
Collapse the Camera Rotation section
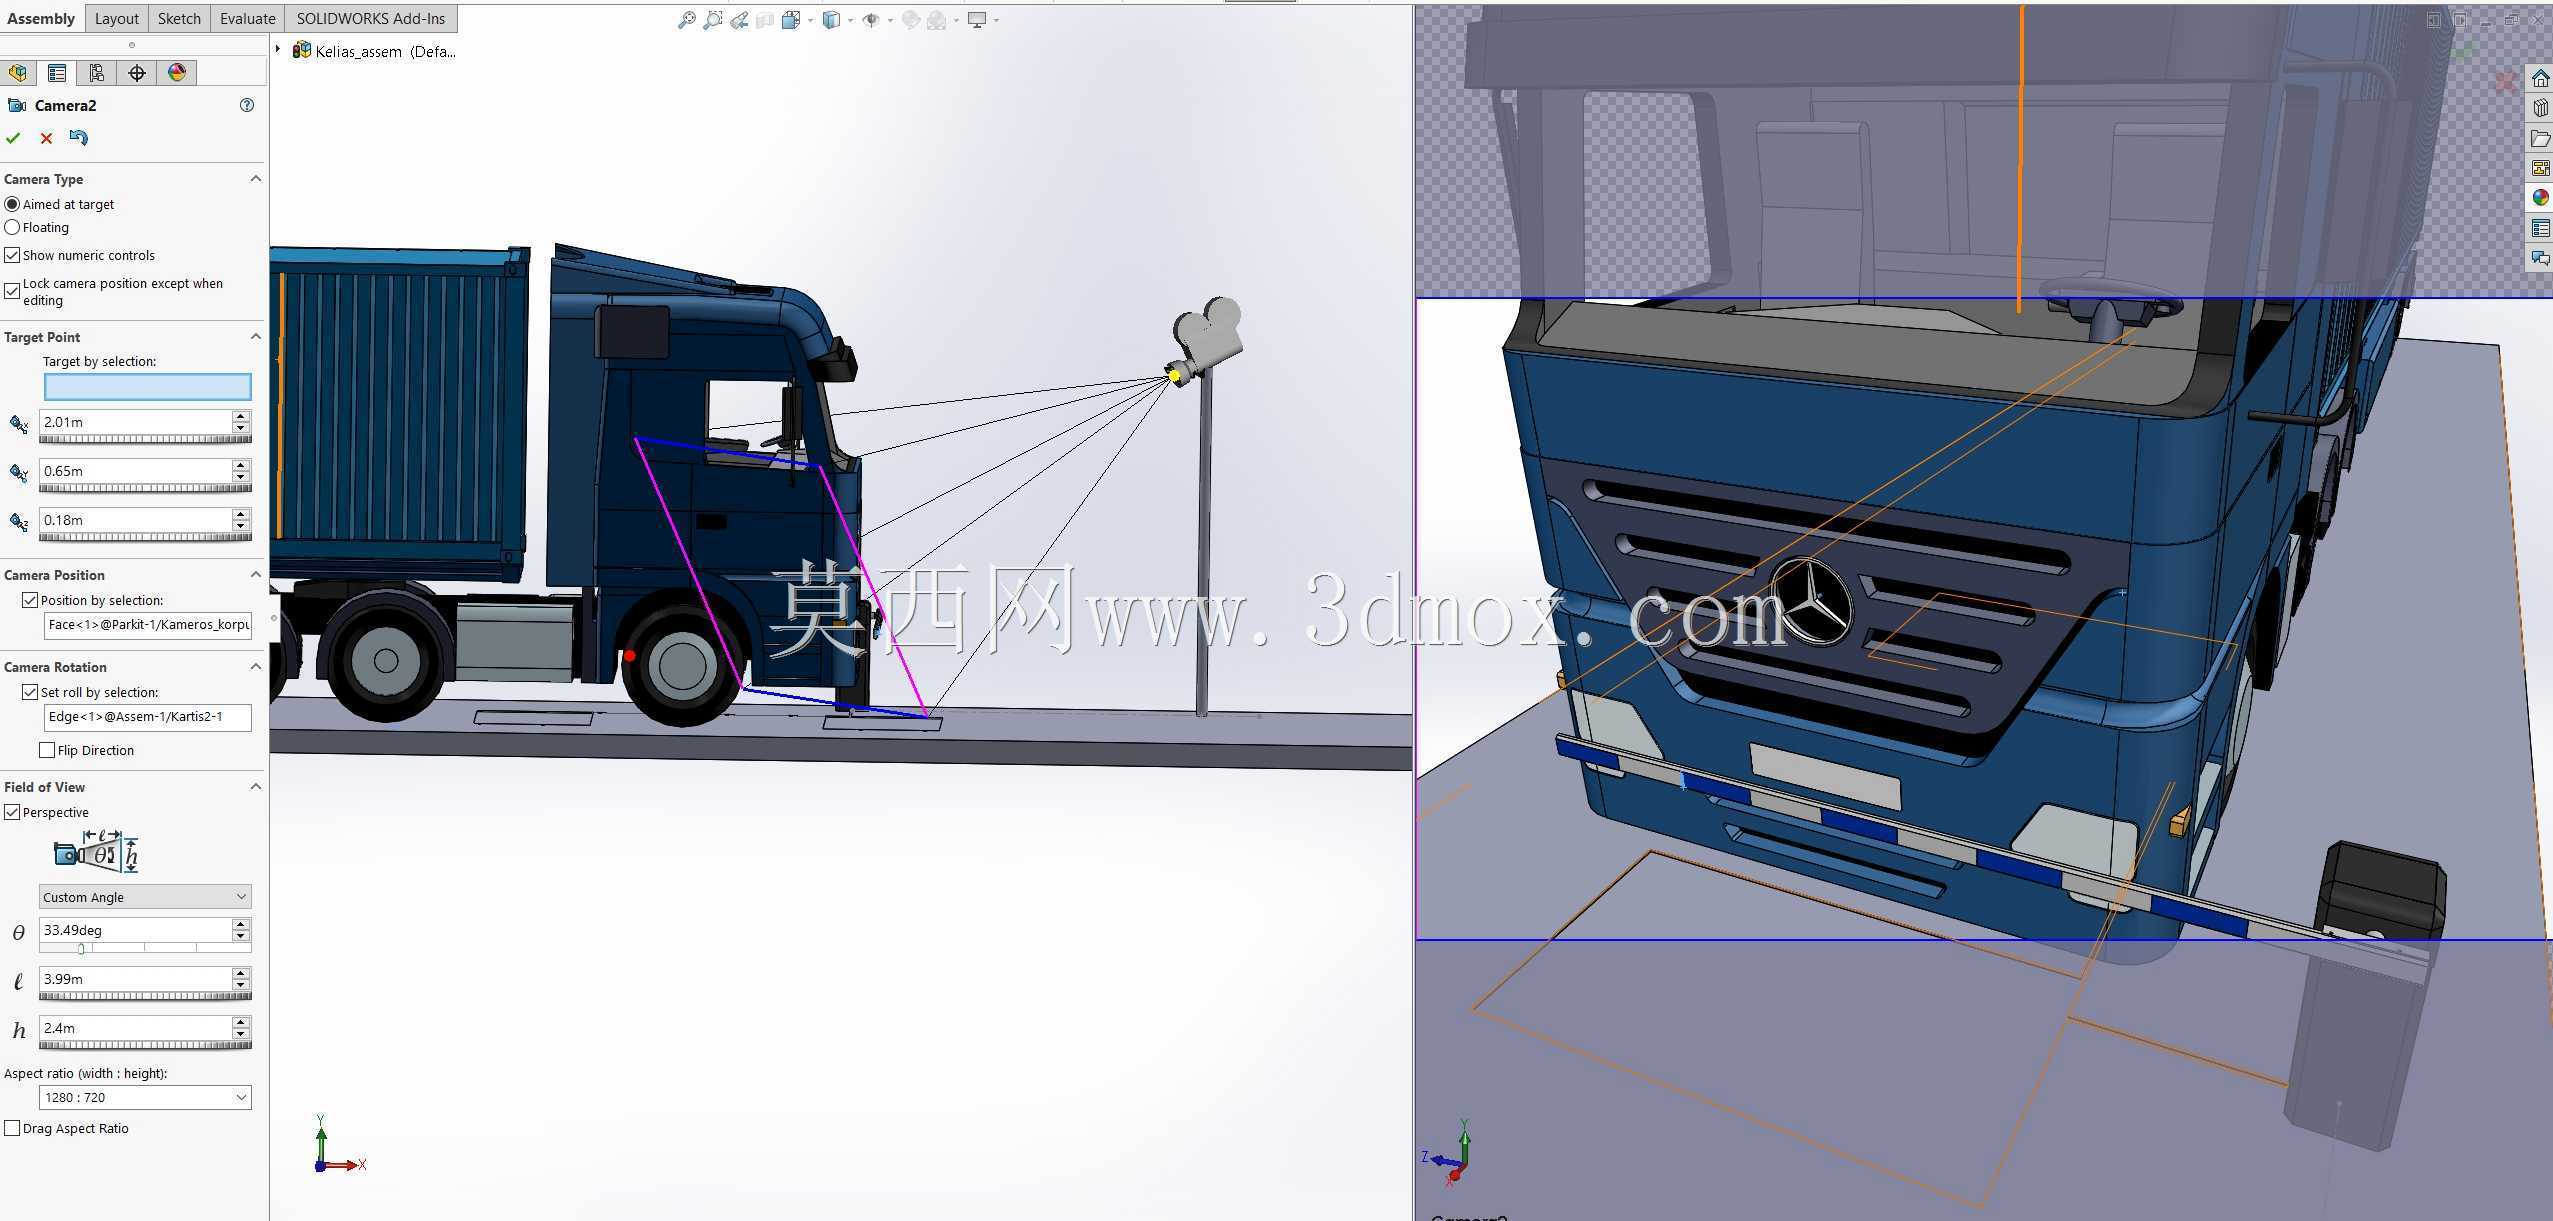(x=255, y=667)
